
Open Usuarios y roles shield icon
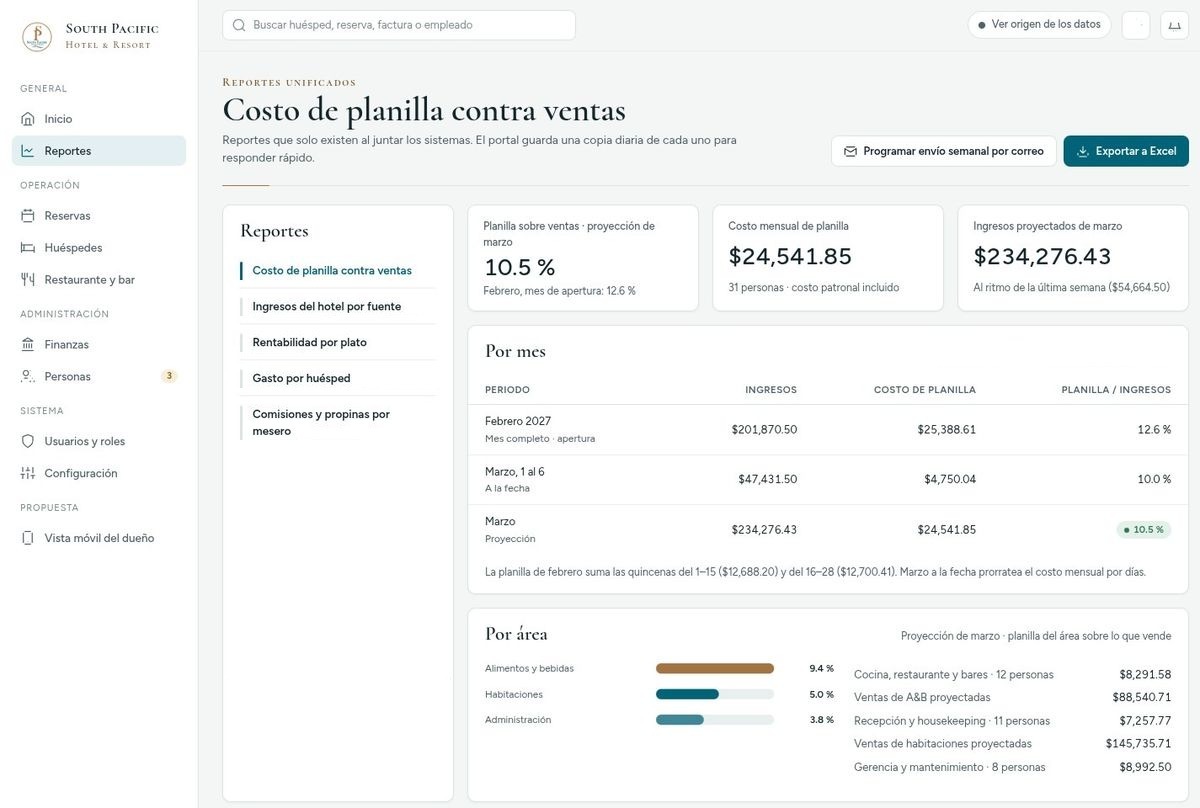click(x=28, y=442)
